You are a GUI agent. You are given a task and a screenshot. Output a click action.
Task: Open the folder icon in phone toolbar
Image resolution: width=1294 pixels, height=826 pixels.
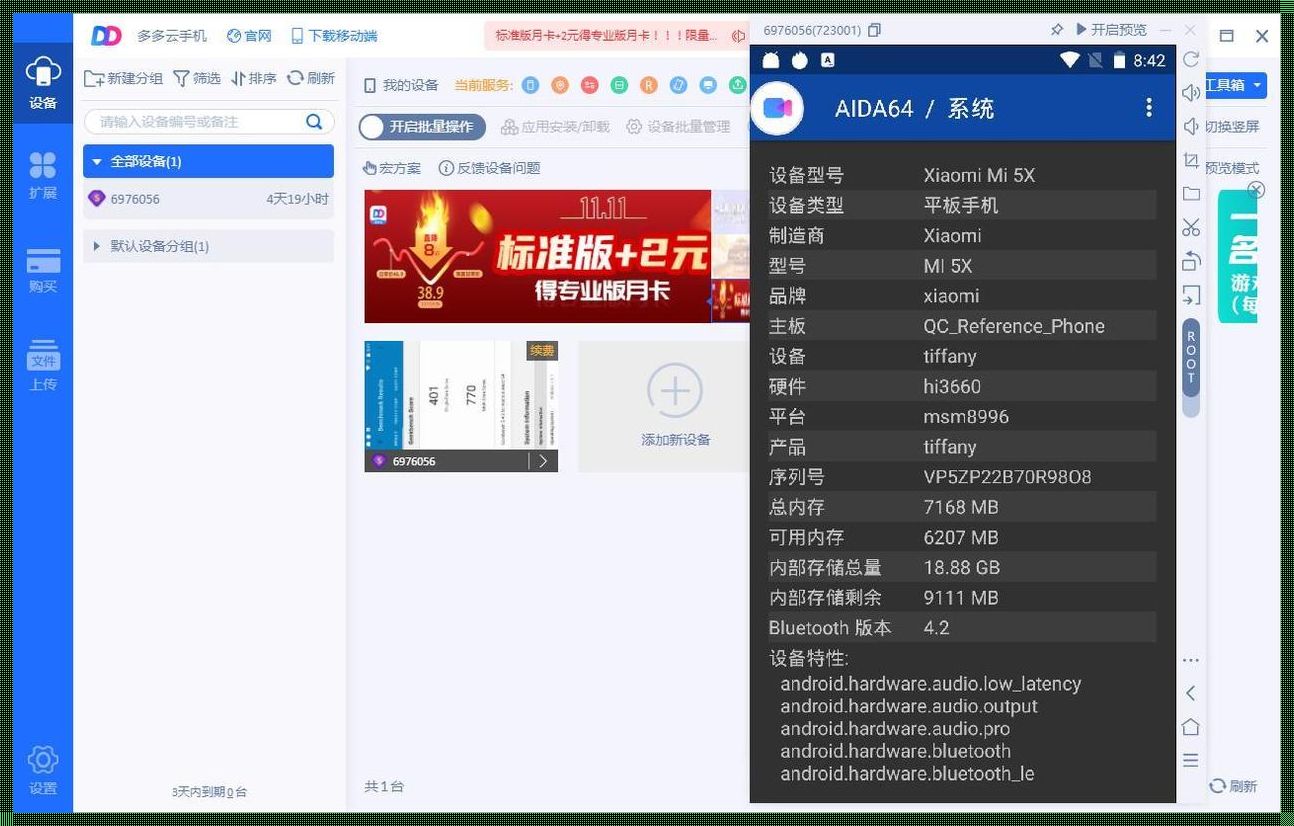coord(1190,194)
